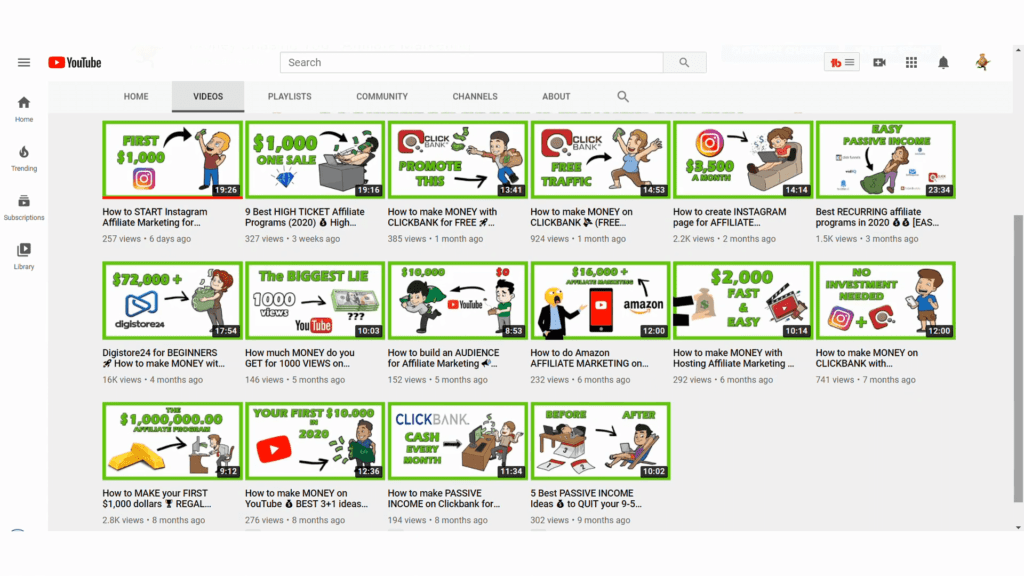
Task: Click the create video camera icon
Action: [879, 63]
